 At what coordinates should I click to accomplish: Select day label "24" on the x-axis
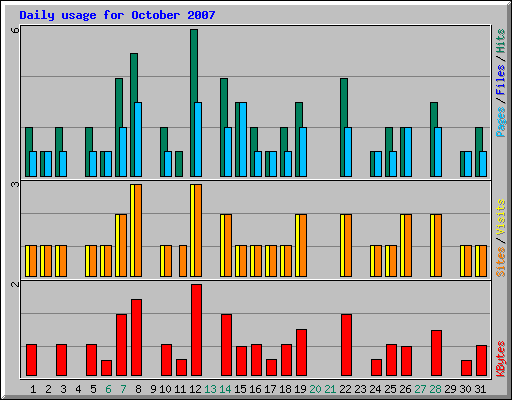375,389
